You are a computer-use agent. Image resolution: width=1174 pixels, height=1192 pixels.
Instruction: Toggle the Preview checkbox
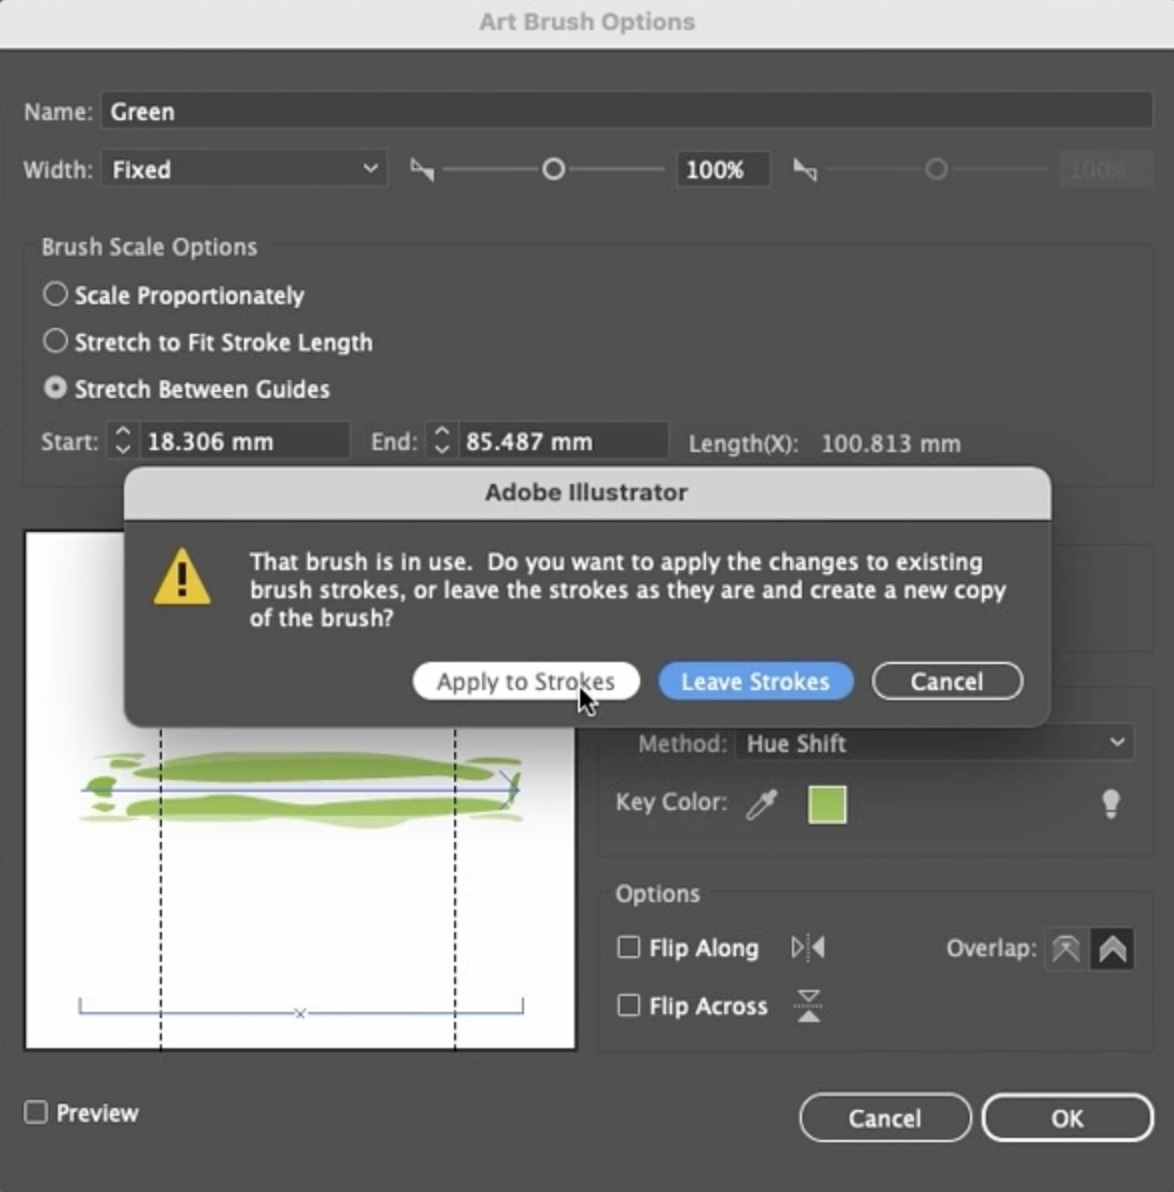pos(36,1112)
